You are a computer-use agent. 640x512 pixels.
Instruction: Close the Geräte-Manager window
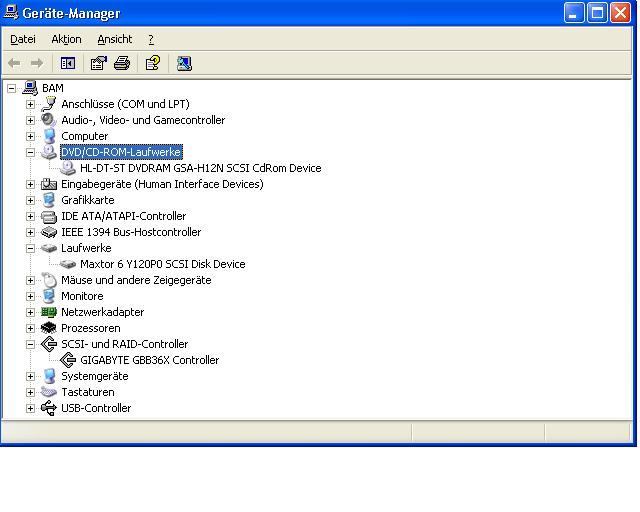(620, 13)
